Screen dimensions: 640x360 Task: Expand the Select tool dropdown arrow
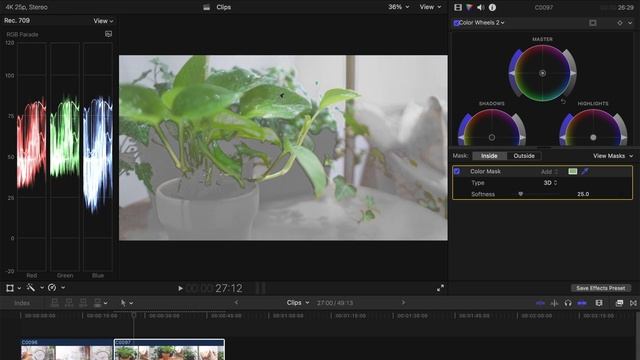tap(131, 303)
